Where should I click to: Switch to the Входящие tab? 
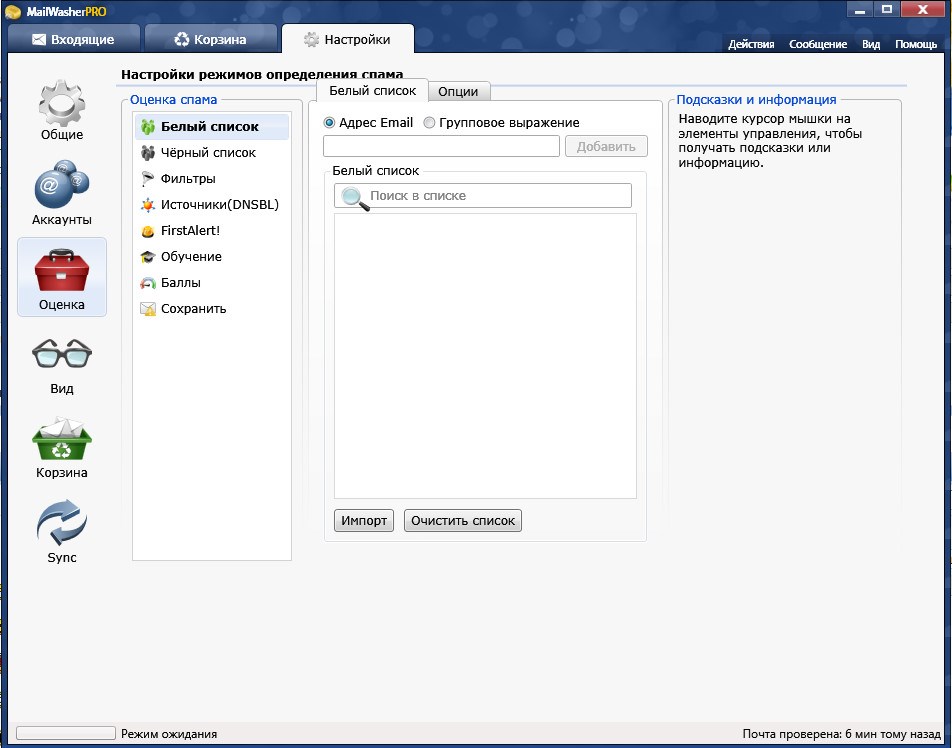[73, 39]
